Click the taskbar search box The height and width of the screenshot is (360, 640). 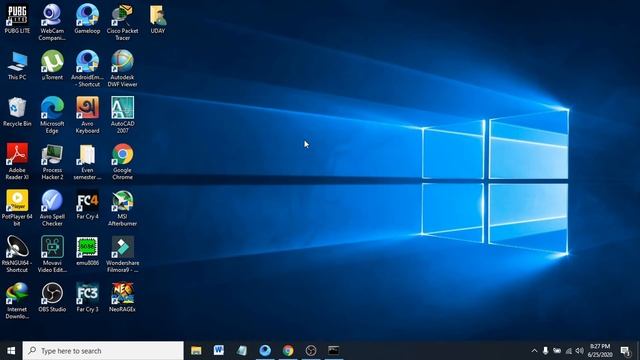click(103, 351)
